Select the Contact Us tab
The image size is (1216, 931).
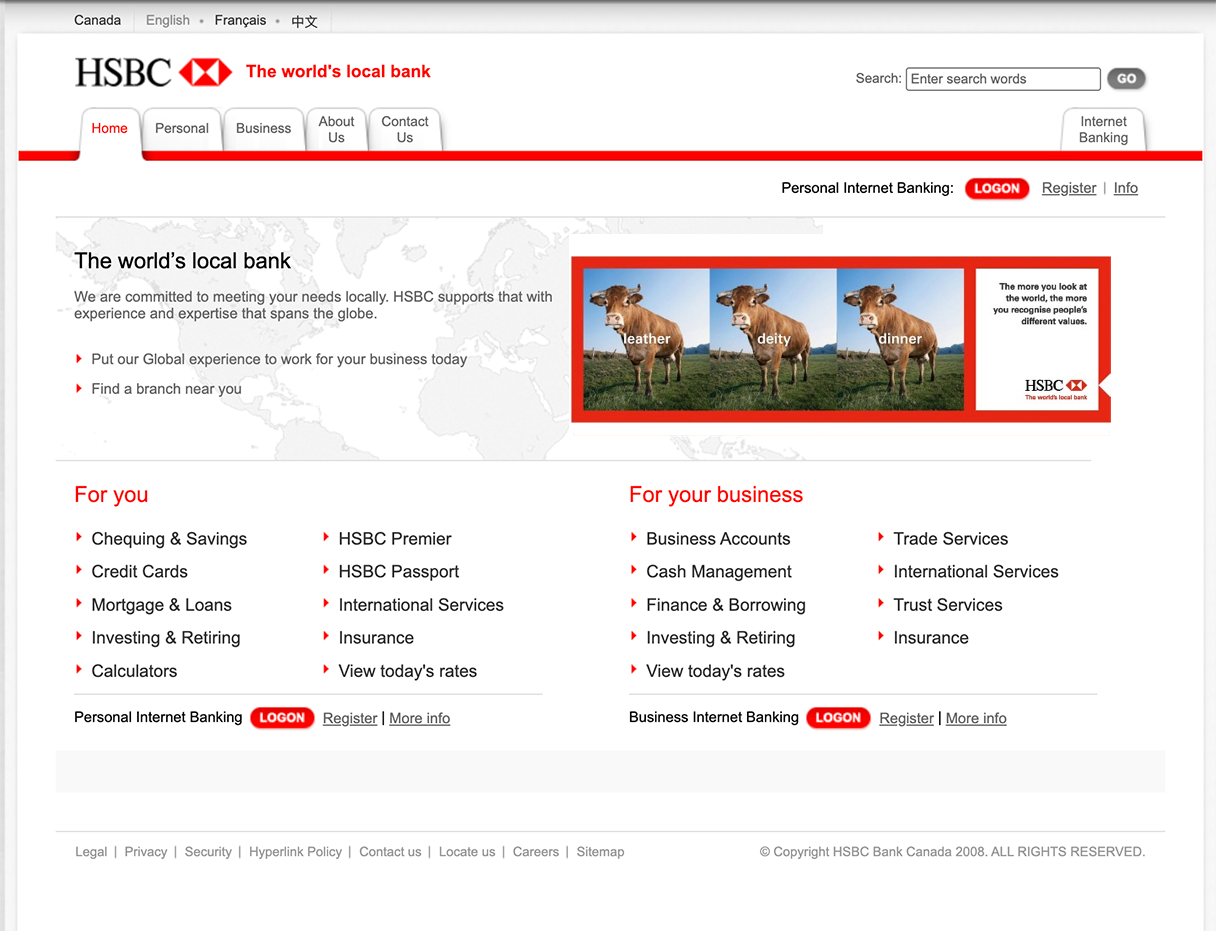405,130
